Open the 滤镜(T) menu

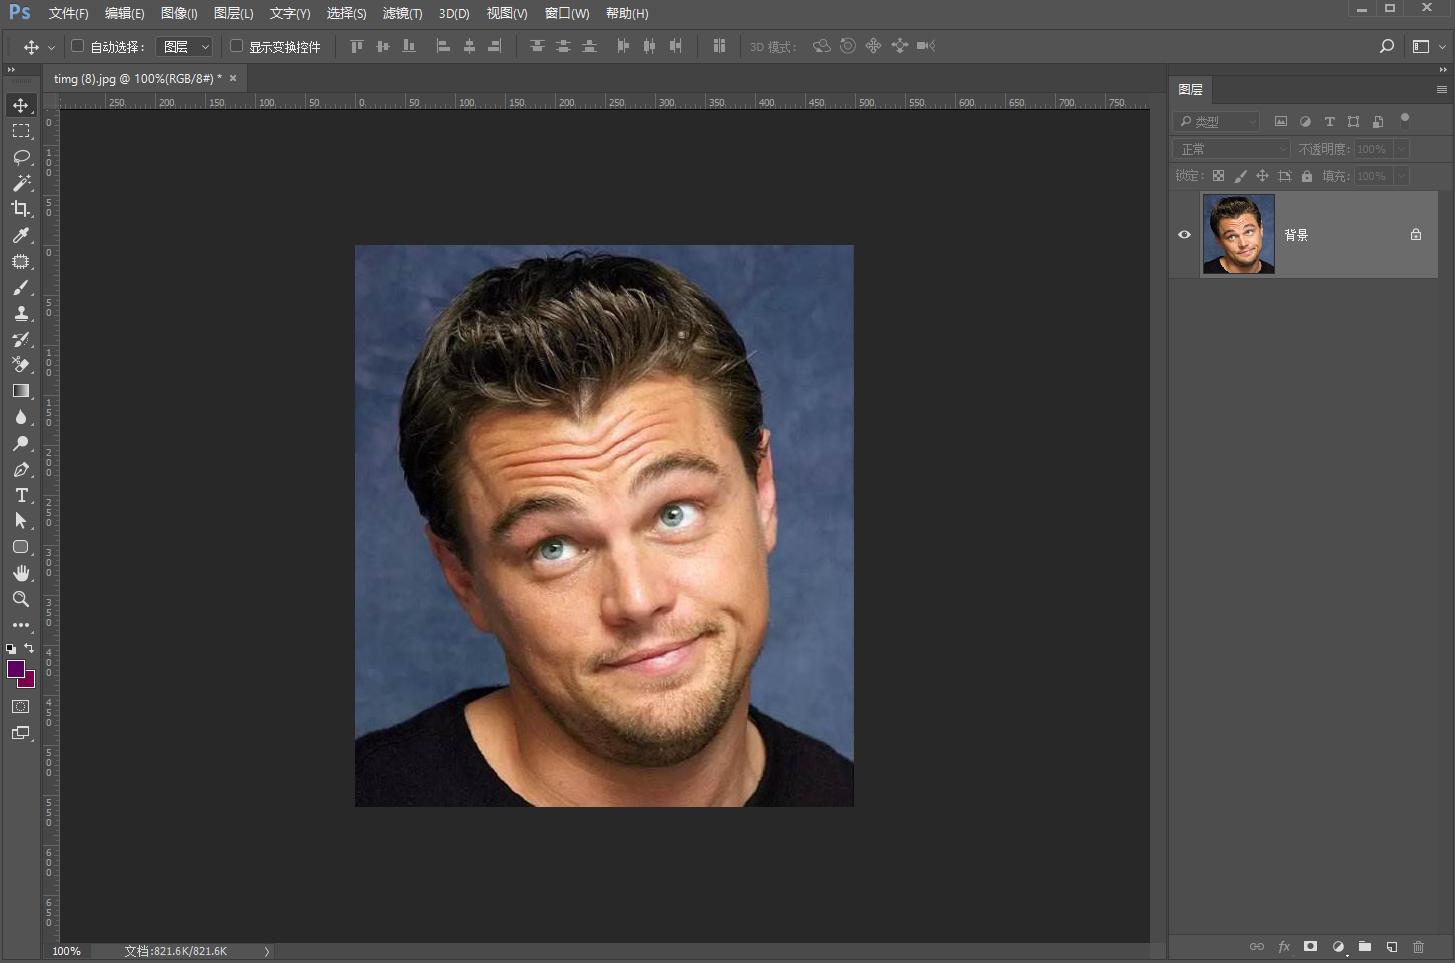click(x=402, y=13)
